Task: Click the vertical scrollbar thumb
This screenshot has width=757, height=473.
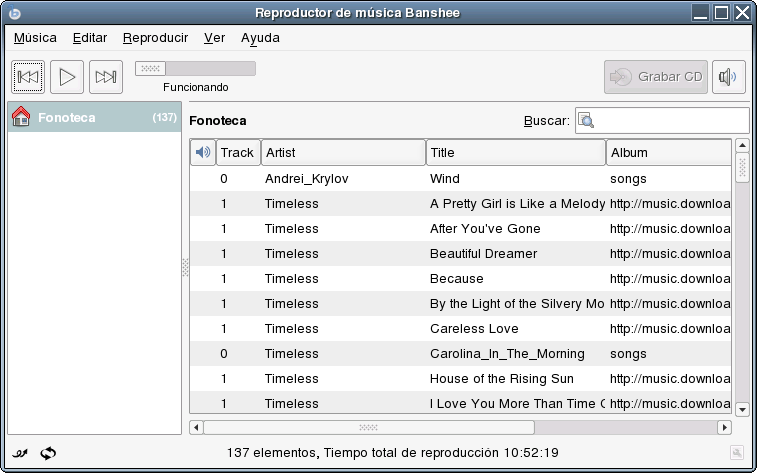Action: point(742,167)
